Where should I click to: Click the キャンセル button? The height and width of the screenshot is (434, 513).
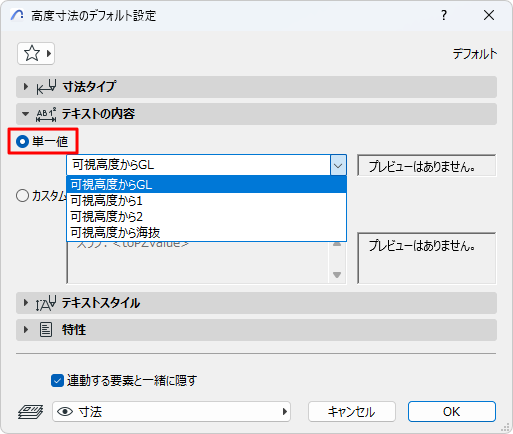click(352, 412)
